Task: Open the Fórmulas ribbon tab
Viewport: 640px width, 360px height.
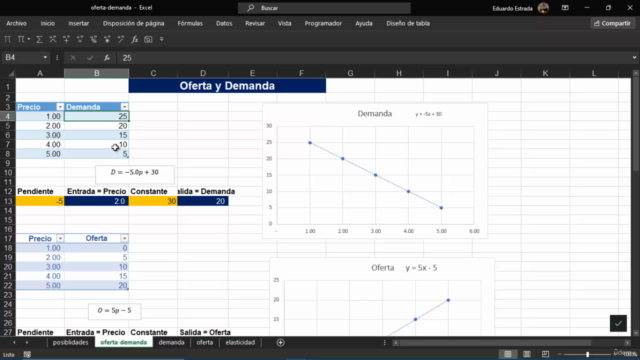Action: click(x=190, y=23)
